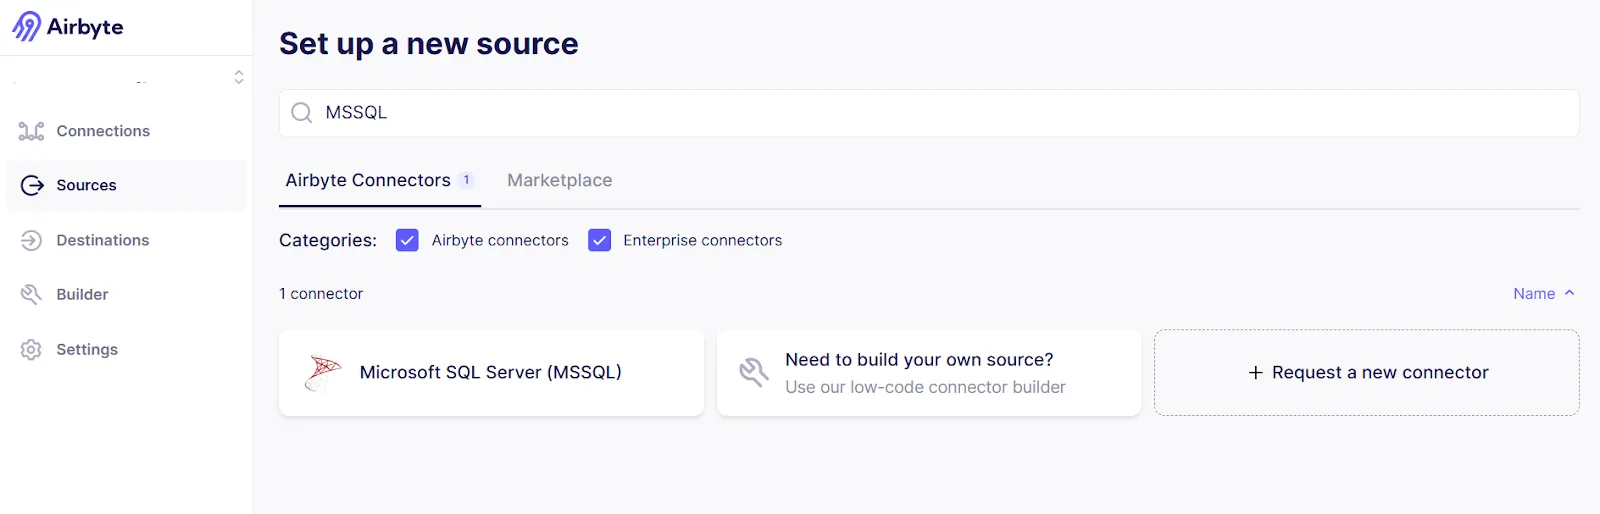Click "Use our low-code connector builder" text

[925, 387]
